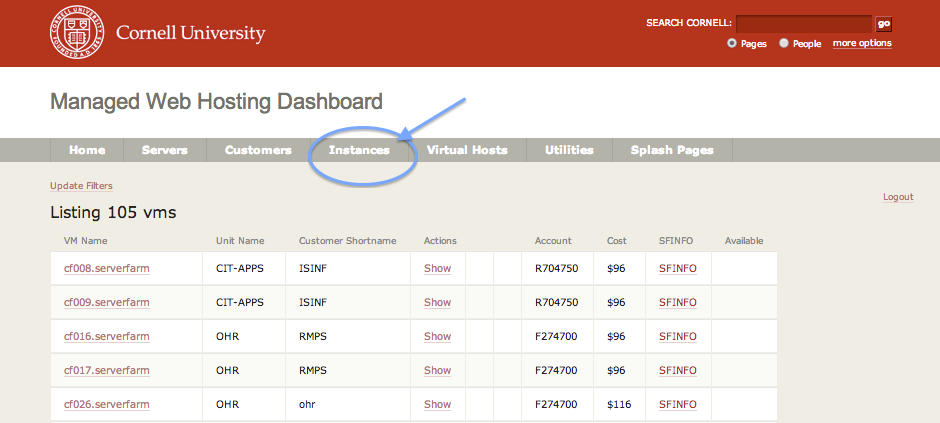Image resolution: width=940 pixels, height=423 pixels.
Task: Open SFINFO for cf009.serverfarm
Action: pyautogui.click(x=677, y=303)
